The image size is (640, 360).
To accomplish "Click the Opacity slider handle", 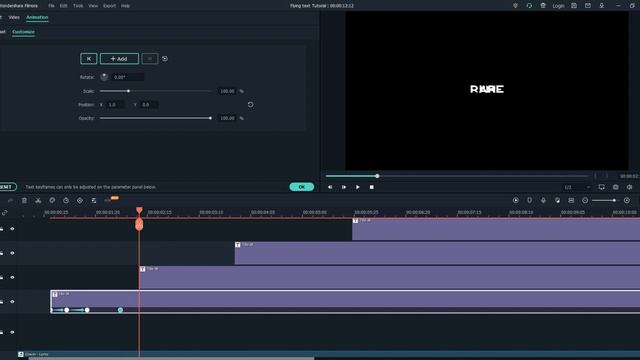I will coord(210,118).
